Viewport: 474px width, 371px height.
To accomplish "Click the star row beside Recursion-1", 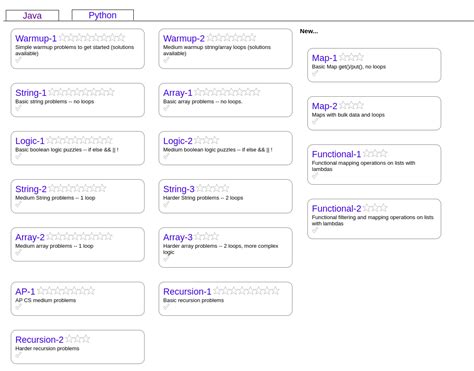I will point(246,291).
